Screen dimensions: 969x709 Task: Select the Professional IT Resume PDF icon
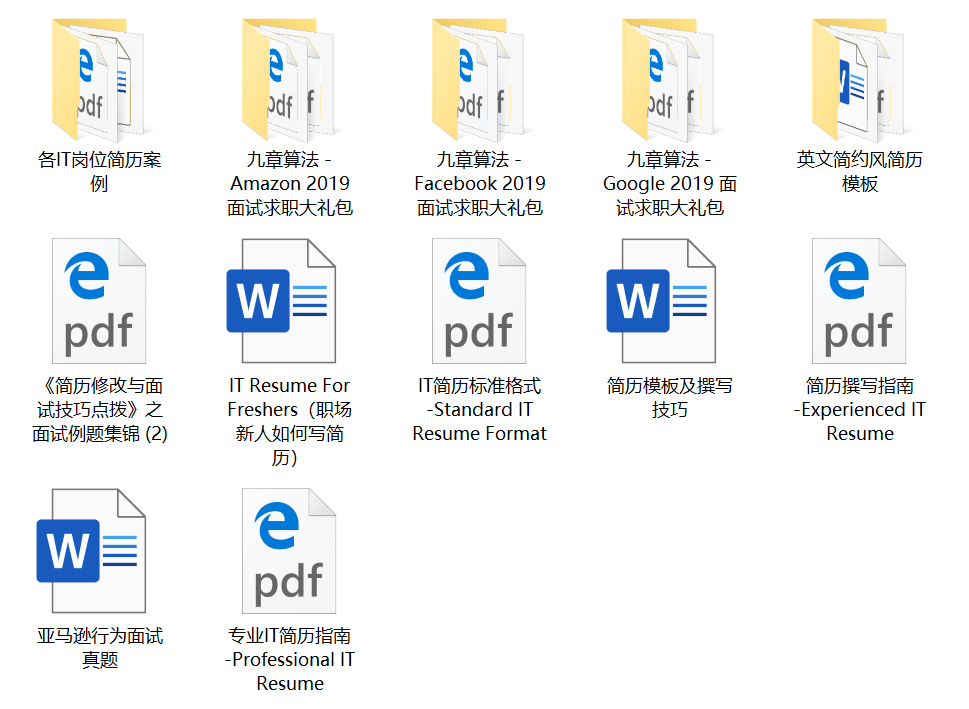pyautogui.click(x=289, y=551)
